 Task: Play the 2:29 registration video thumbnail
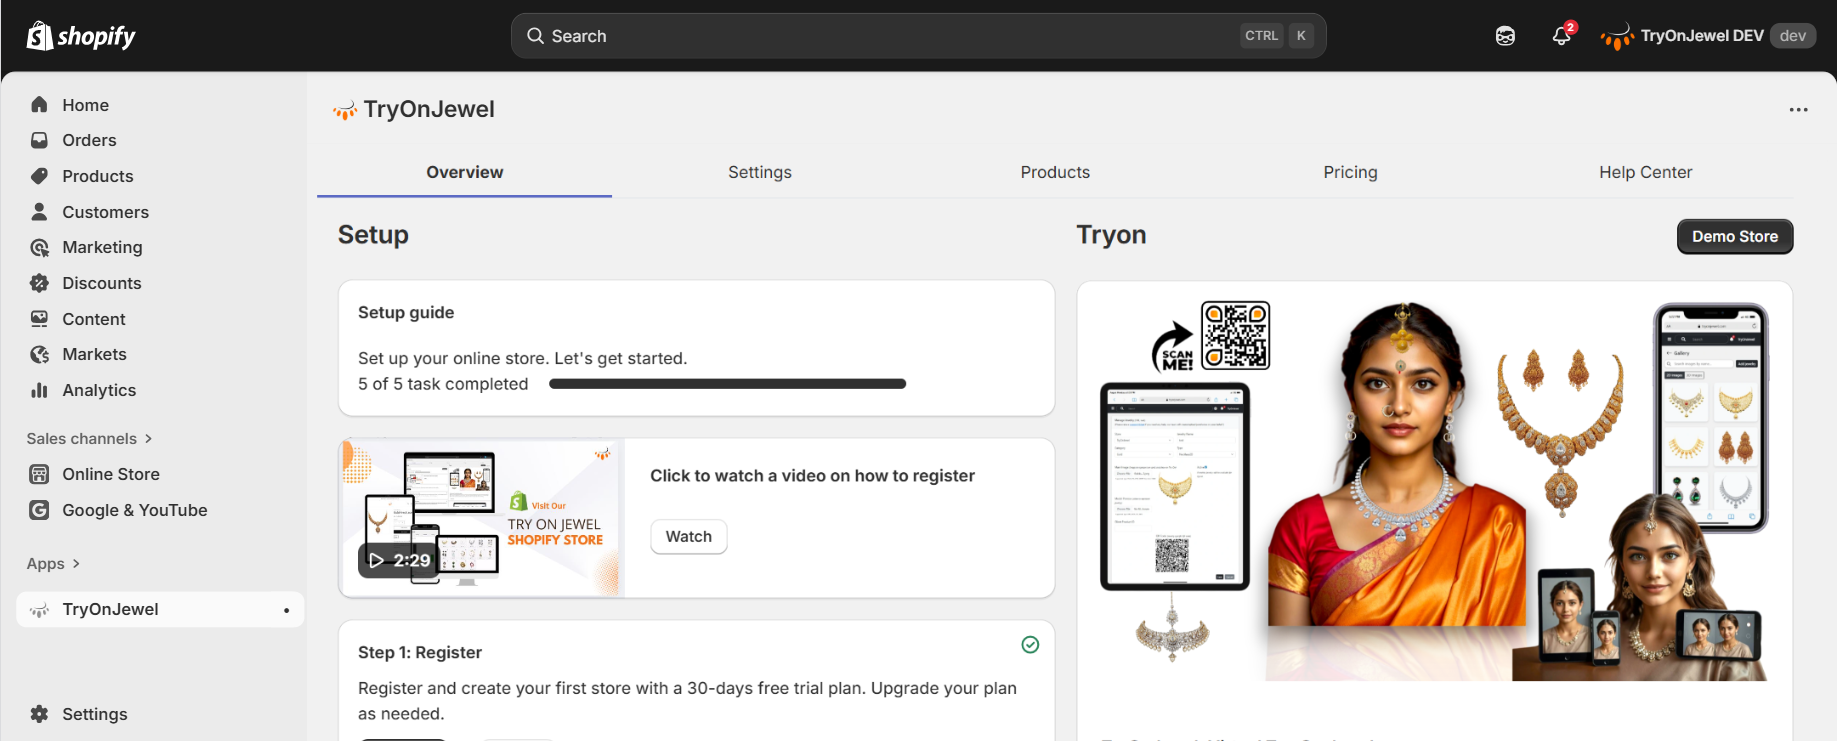(482, 518)
